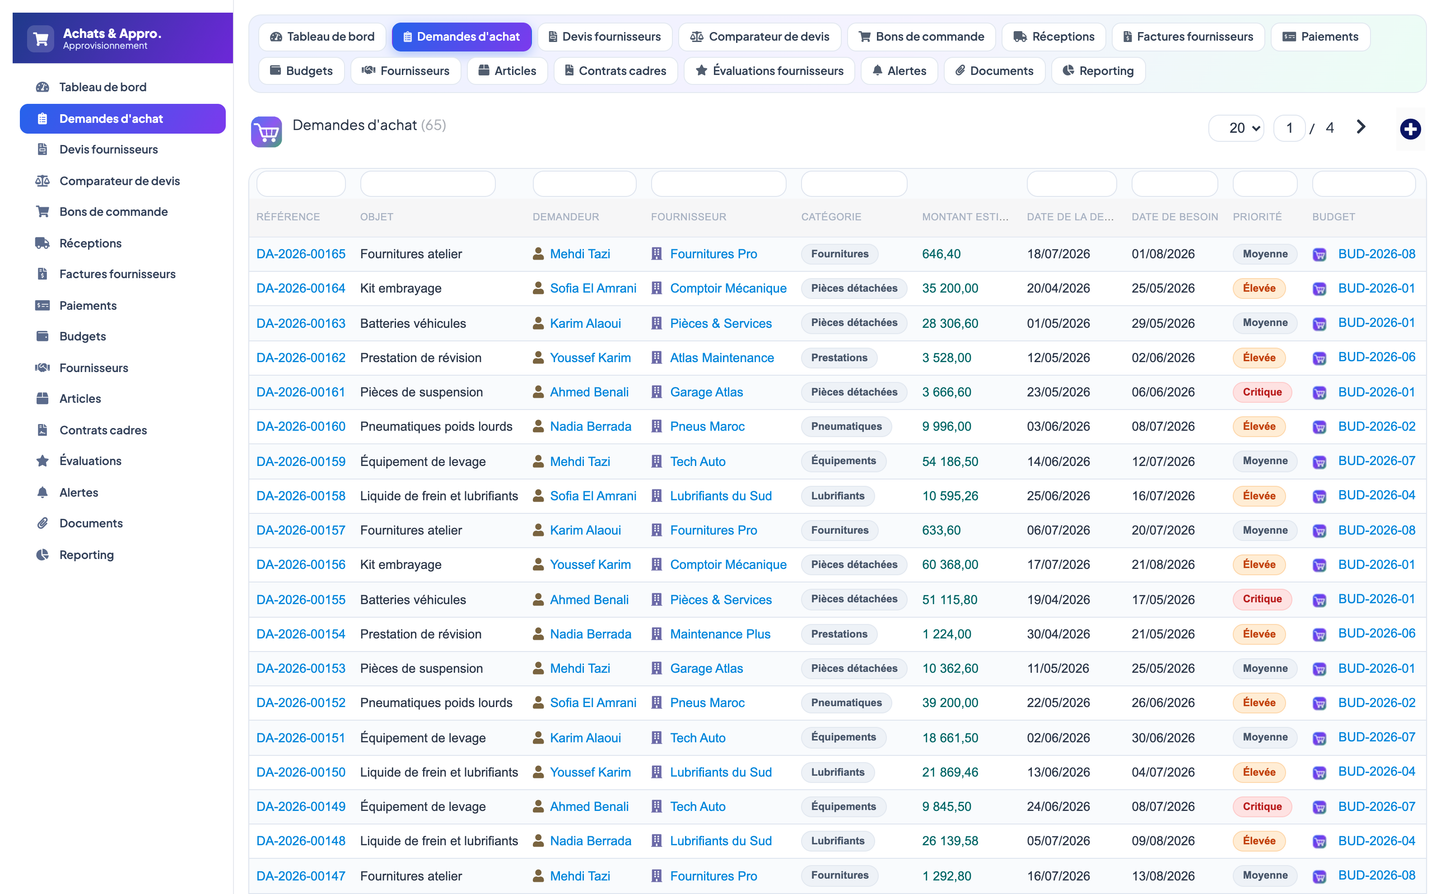
Task: Open the Contrats cadres top tab
Action: tap(615, 71)
